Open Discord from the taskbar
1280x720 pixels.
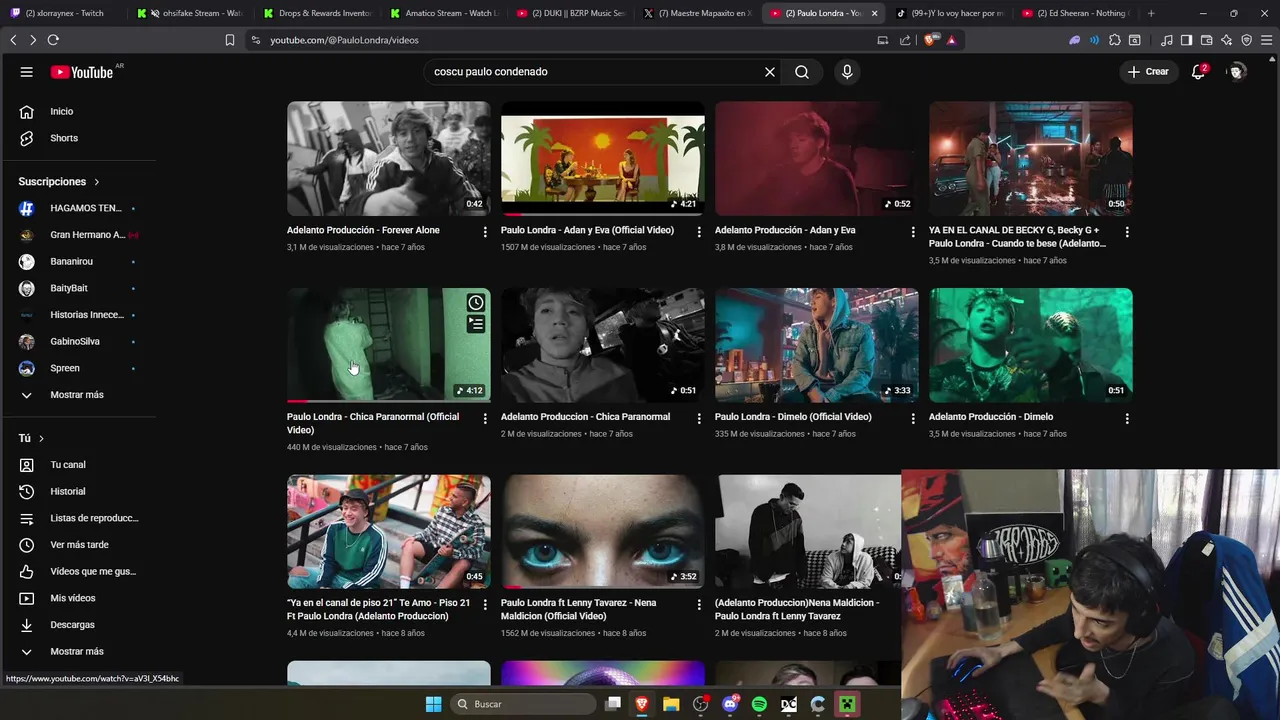point(730,704)
